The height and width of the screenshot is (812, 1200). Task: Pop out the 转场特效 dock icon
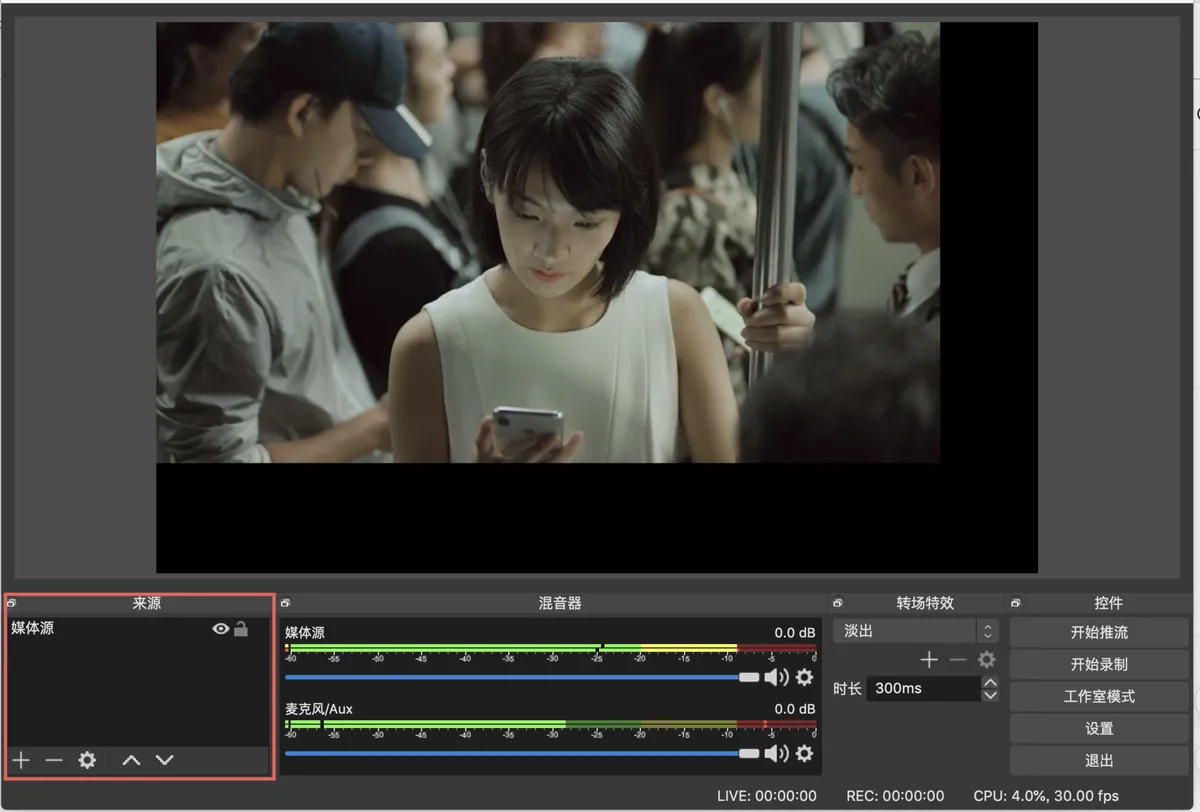837,603
